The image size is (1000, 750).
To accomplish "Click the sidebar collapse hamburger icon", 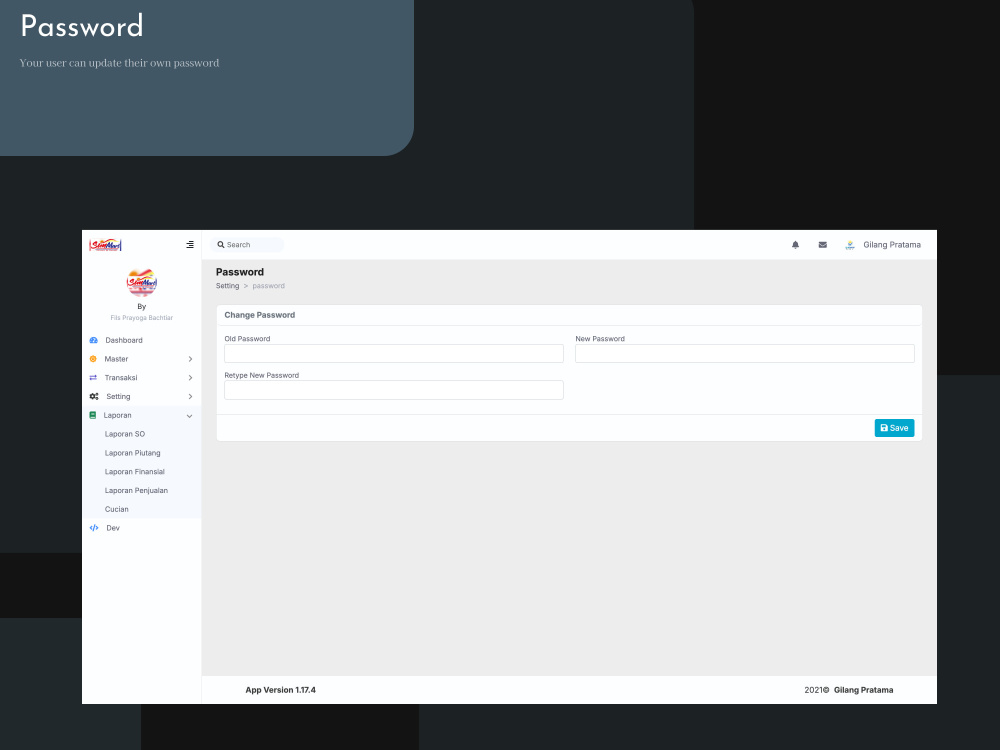I will (190, 245).
